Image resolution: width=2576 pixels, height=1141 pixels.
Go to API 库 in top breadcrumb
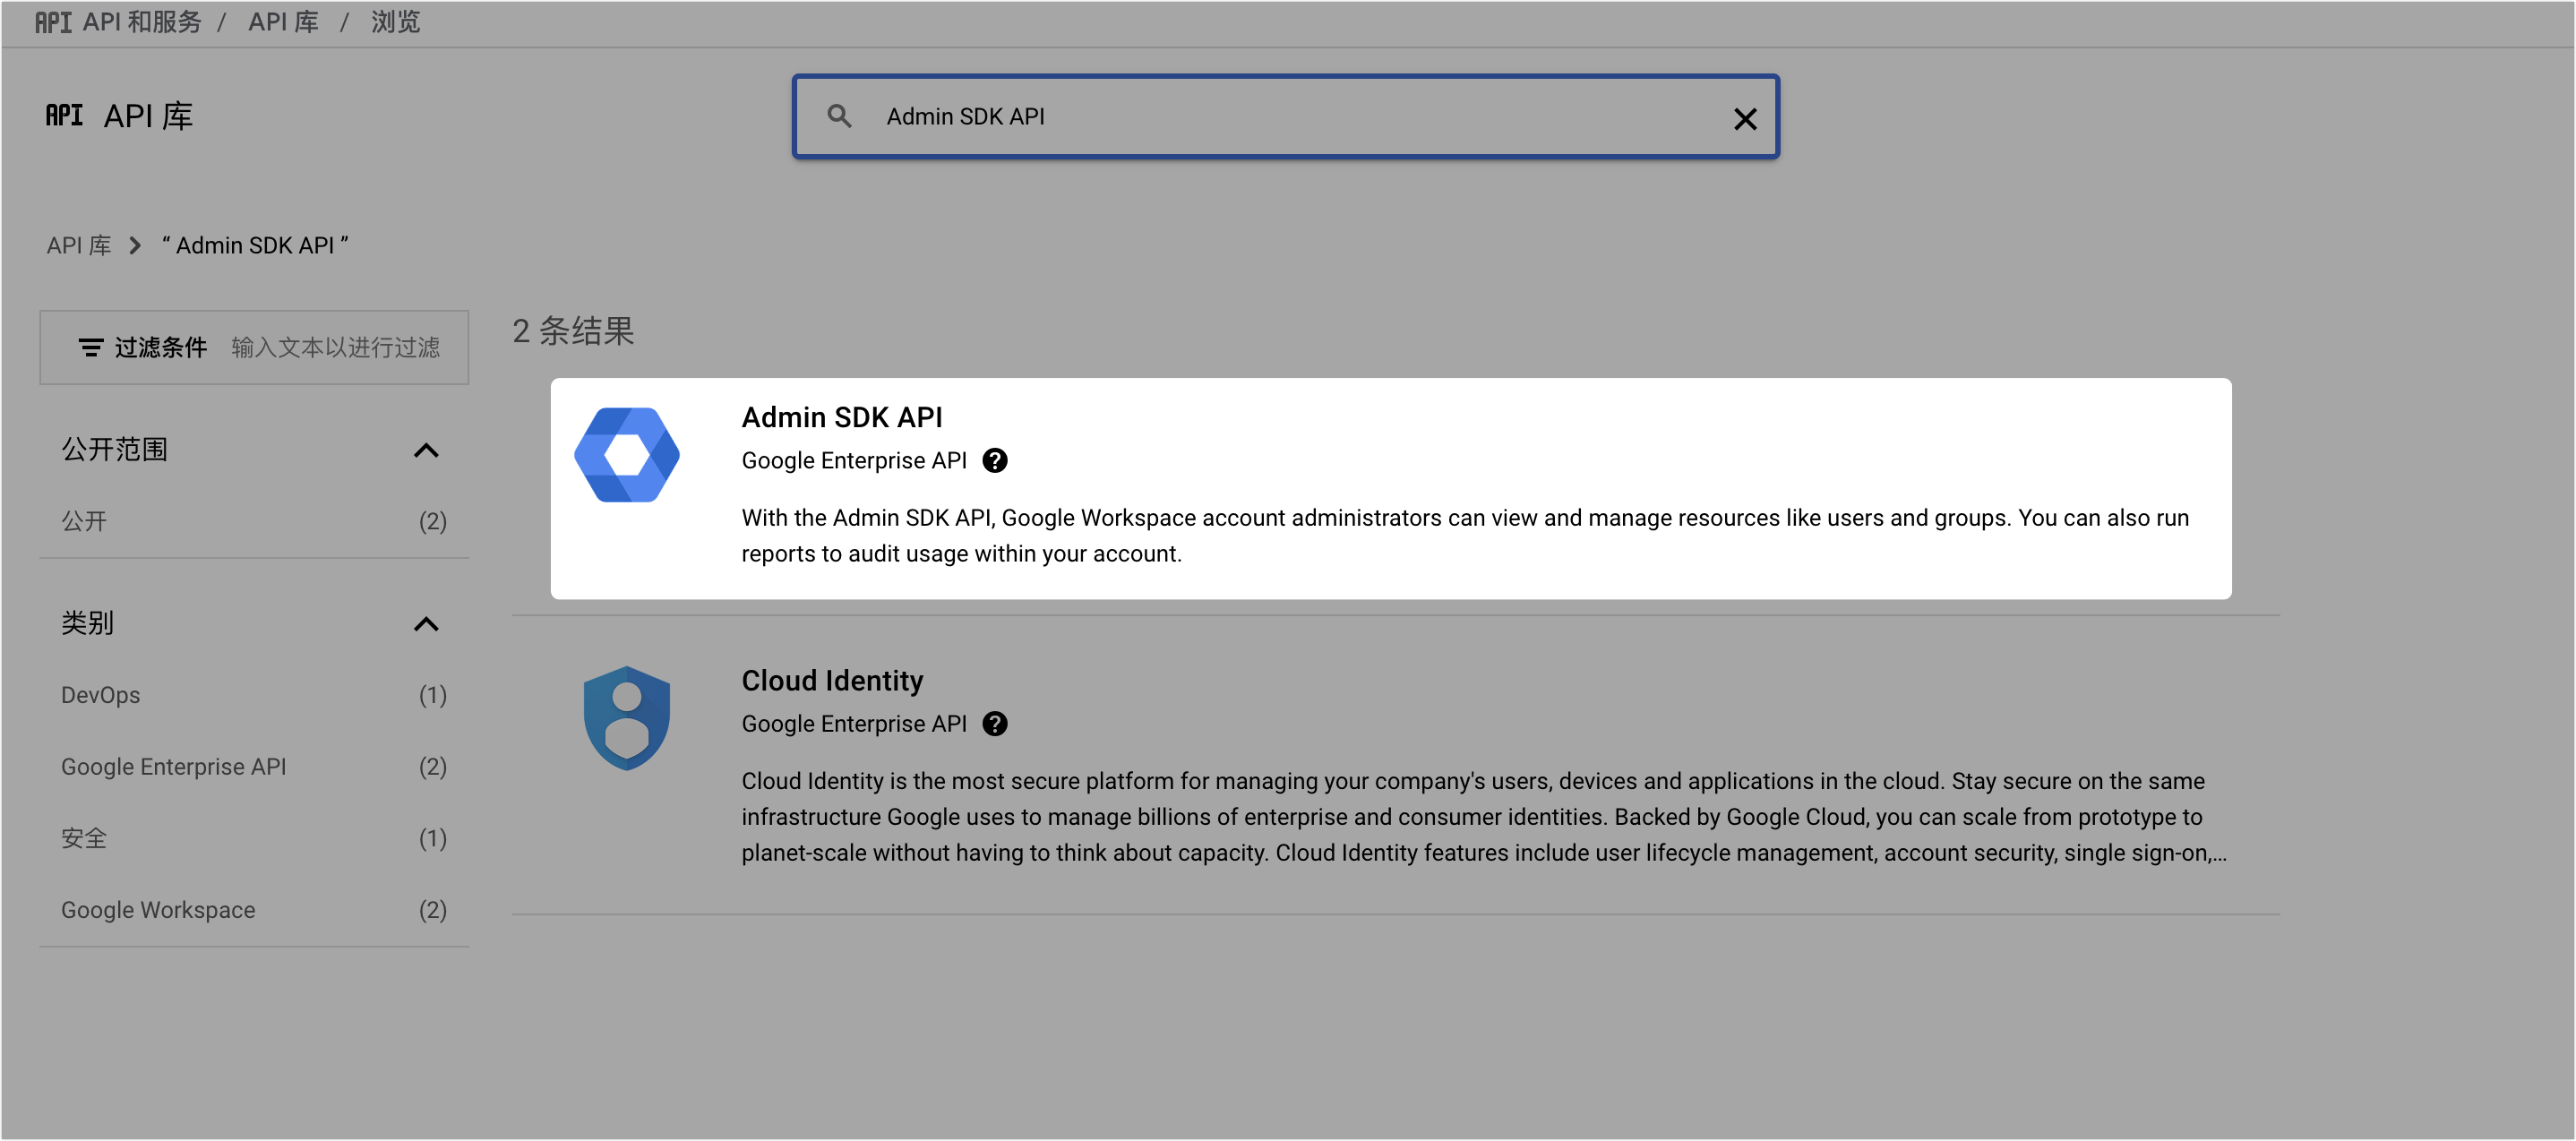(284, 22)
